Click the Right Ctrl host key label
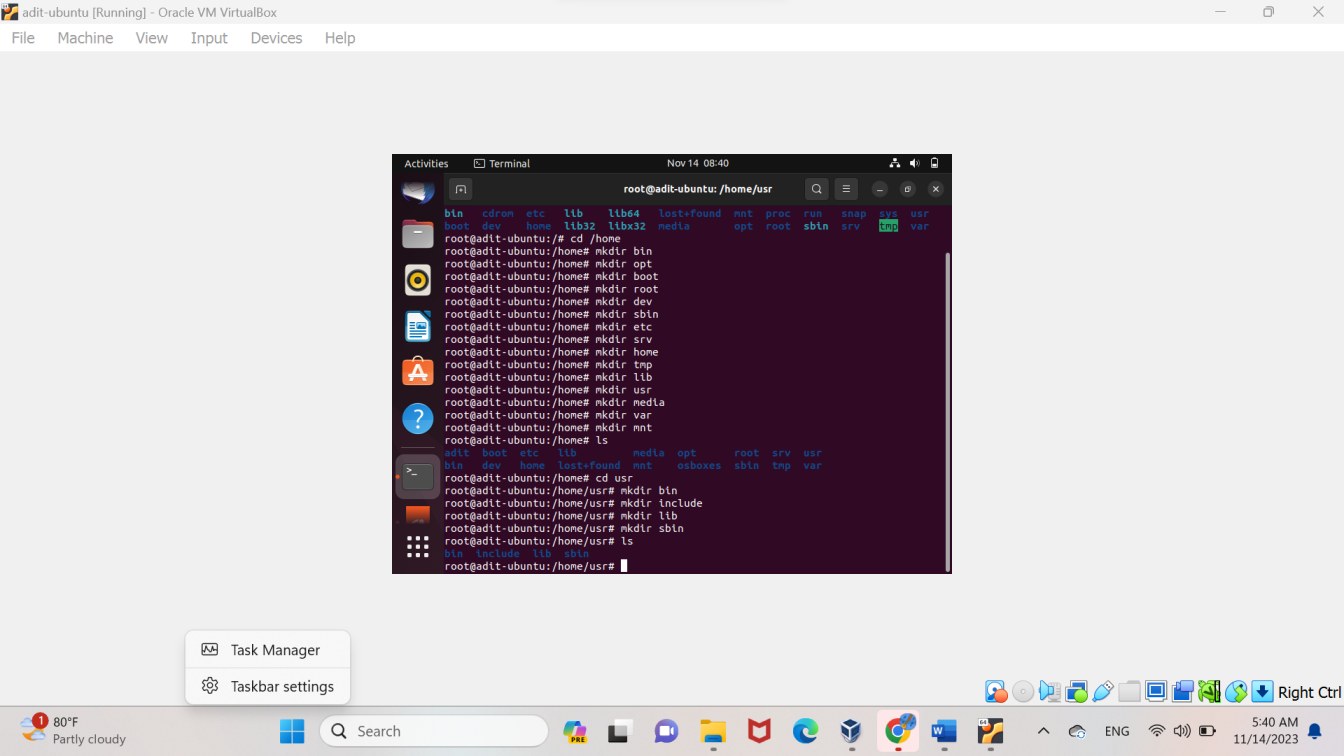 (1309, 692)
